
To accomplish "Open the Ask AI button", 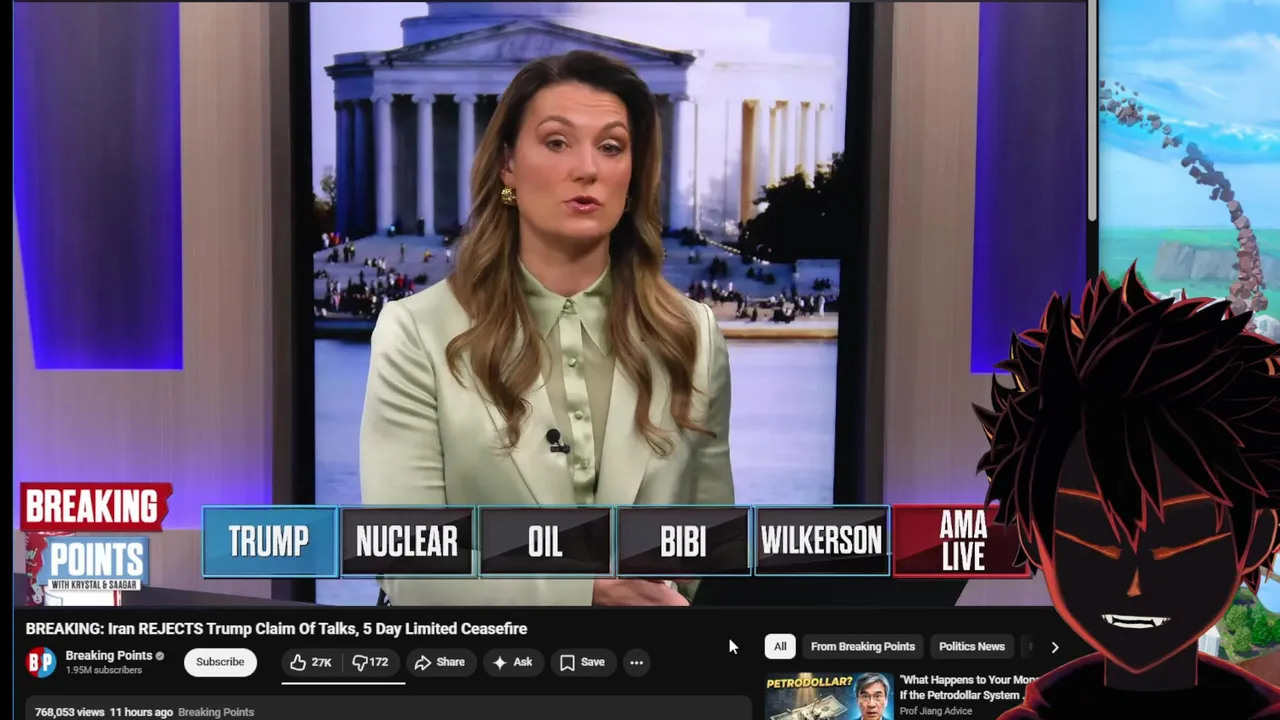I will tap(512, 662).
